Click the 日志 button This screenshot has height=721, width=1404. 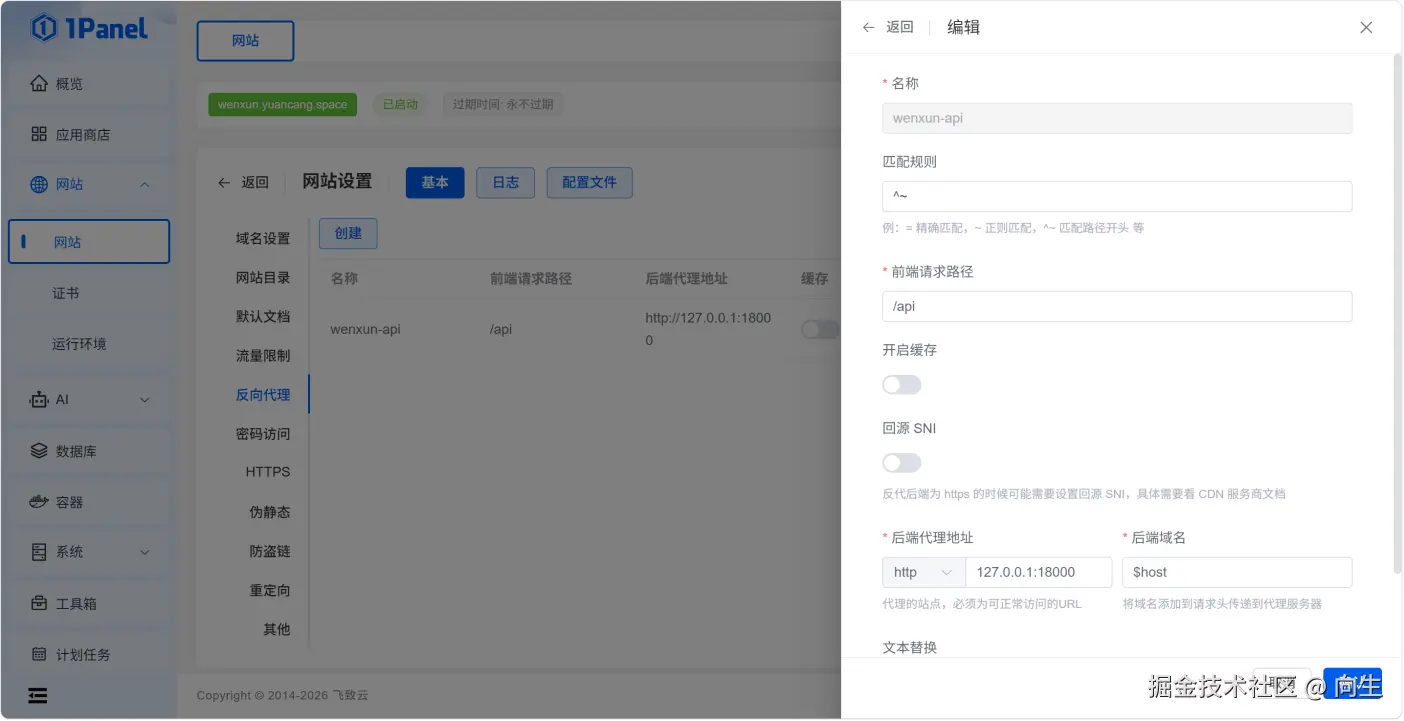[x=506, y=182]
